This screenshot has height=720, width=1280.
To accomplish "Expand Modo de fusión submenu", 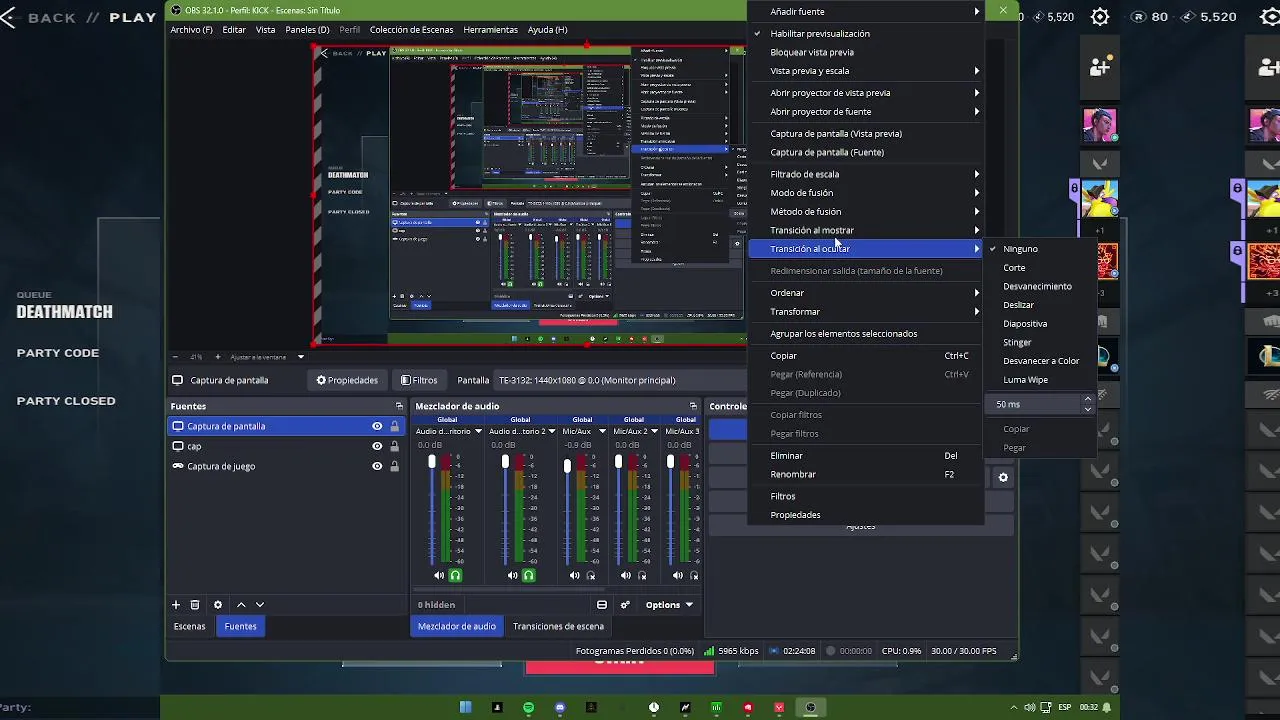I will pyautogui.click(x=866, y=193).
